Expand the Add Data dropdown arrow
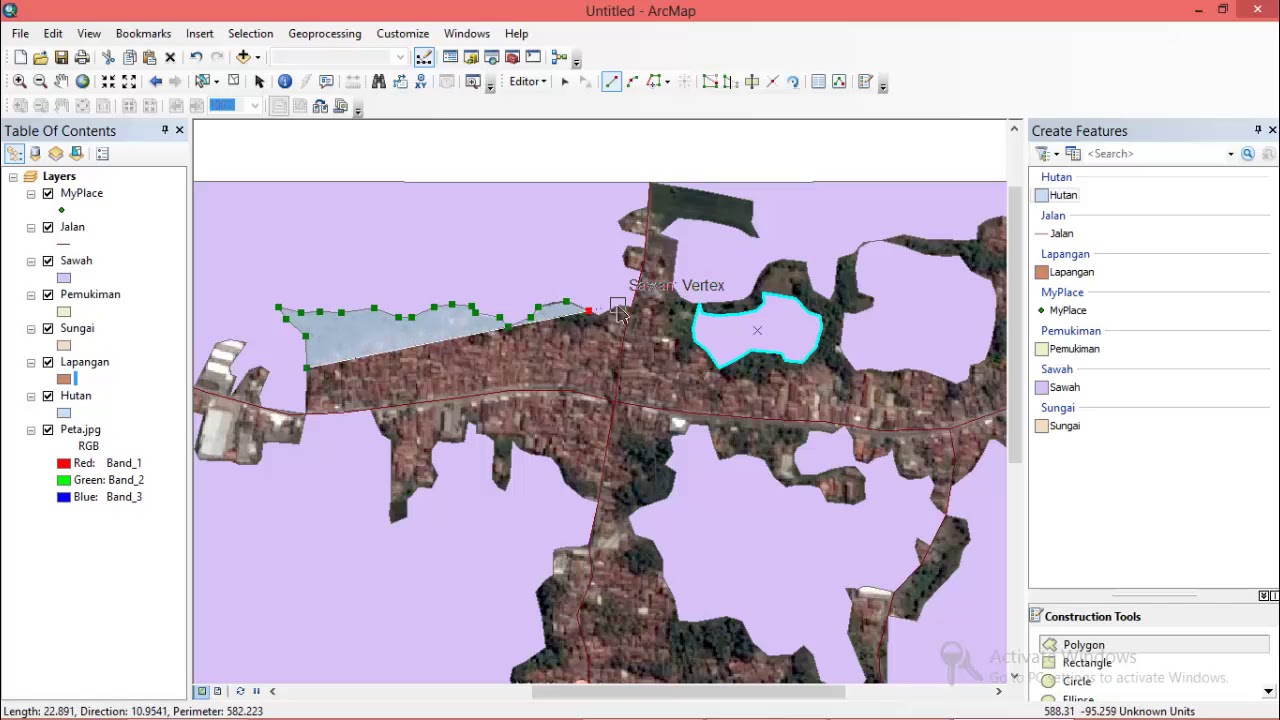This screenshot has width=1280, height=720. (257, 57)
